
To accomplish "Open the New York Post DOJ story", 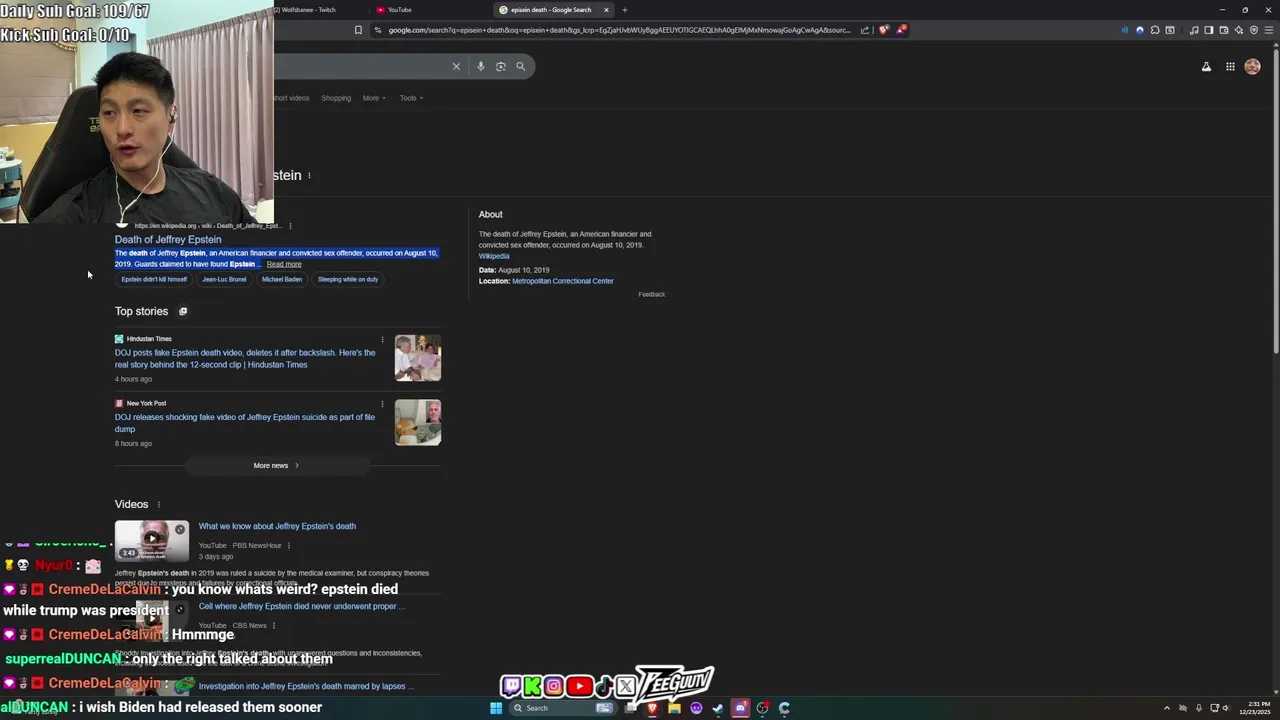I will [245, 423].
